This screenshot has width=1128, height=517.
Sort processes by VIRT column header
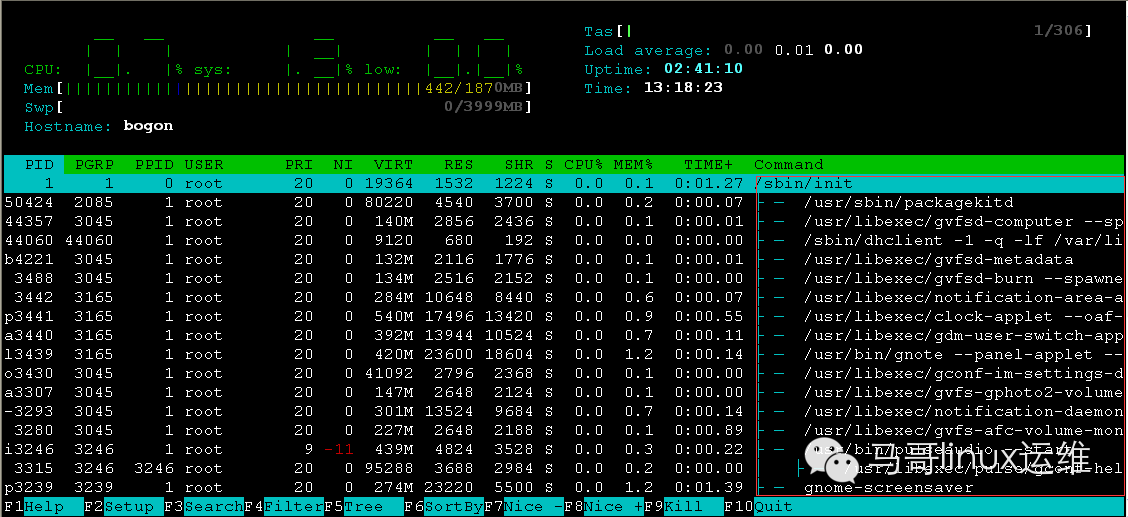click(394, 165)
